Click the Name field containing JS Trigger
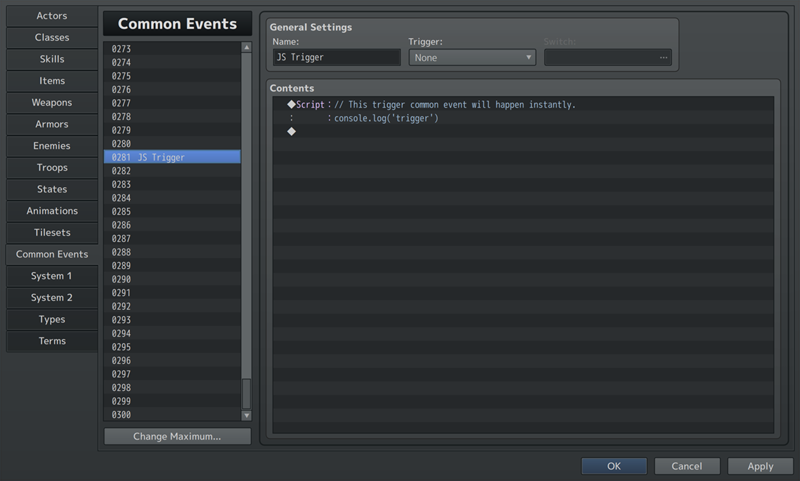This screenshot has height=481, width=800. pos(337,57)
